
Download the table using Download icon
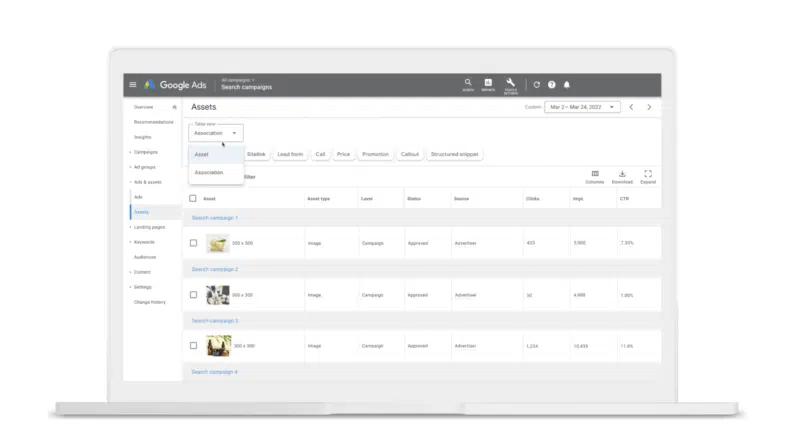(x=622, y=175)
